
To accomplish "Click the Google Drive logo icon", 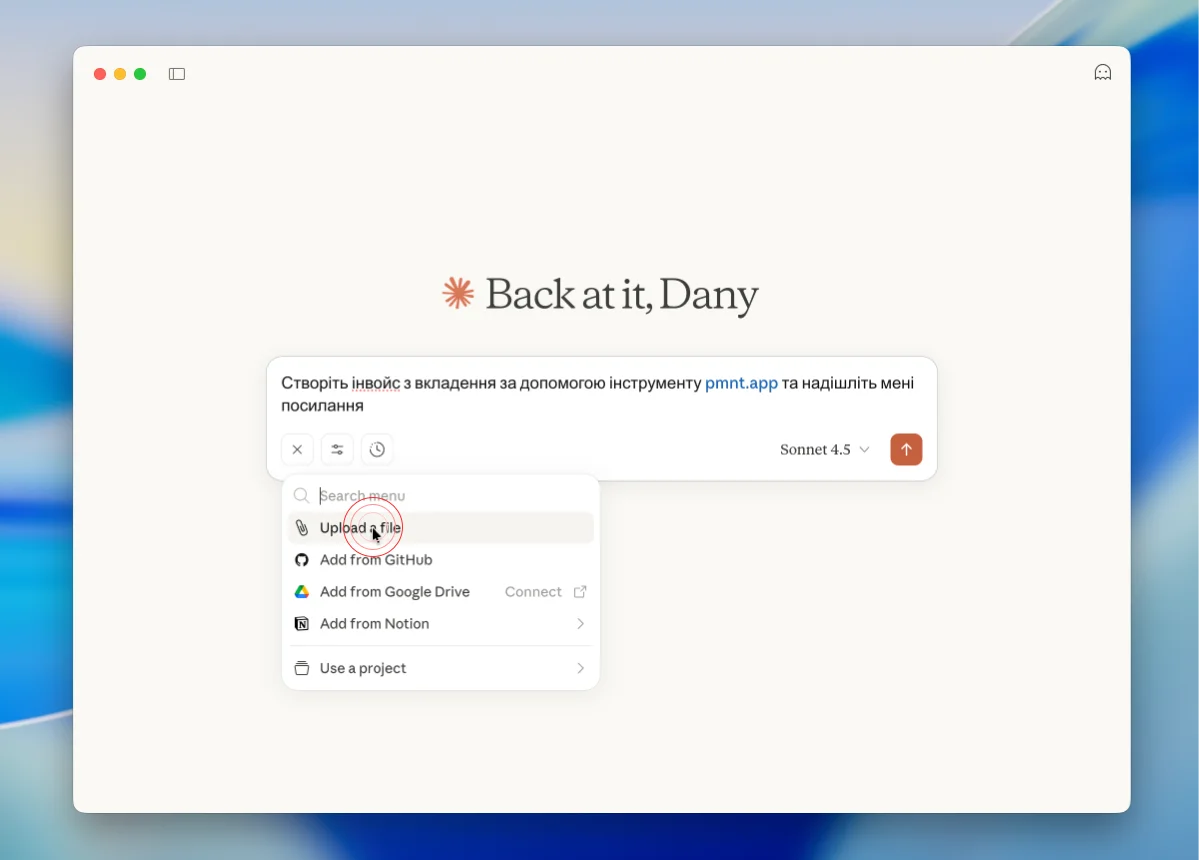I will pyautogui.click(x=302, y=592).
